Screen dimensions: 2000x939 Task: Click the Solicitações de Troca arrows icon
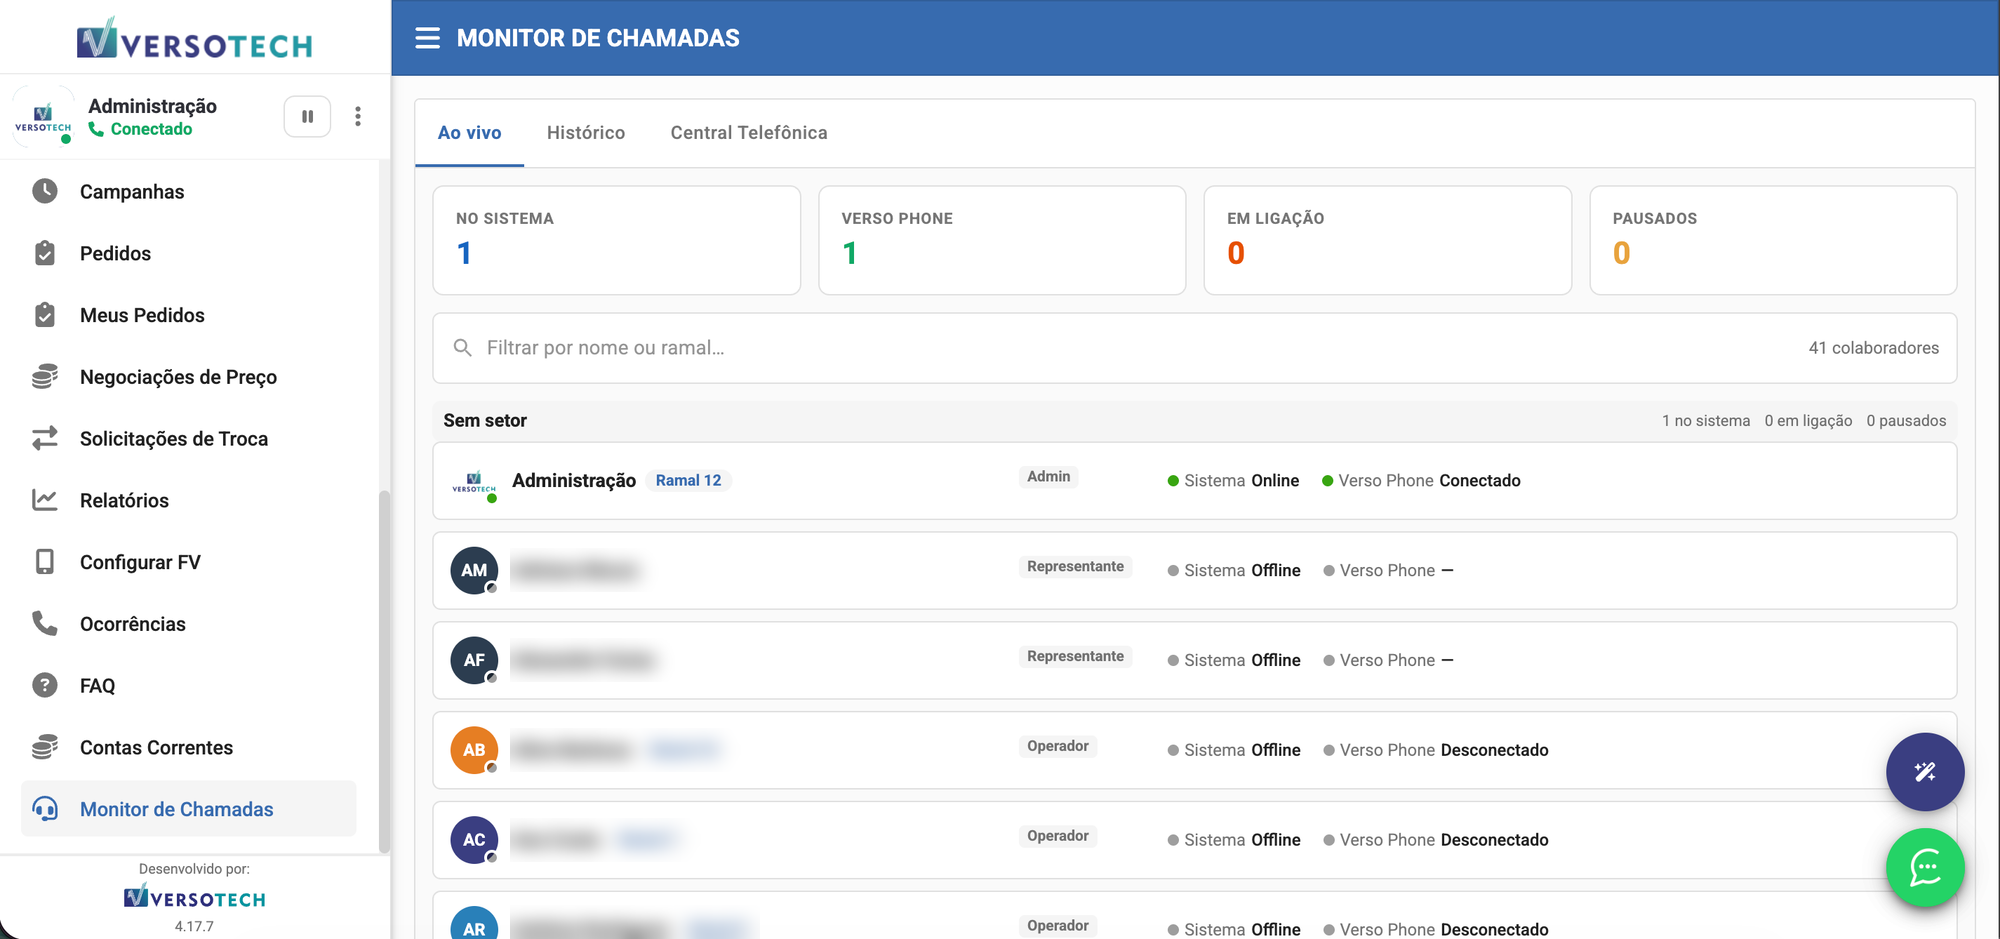tap(45, 438)
